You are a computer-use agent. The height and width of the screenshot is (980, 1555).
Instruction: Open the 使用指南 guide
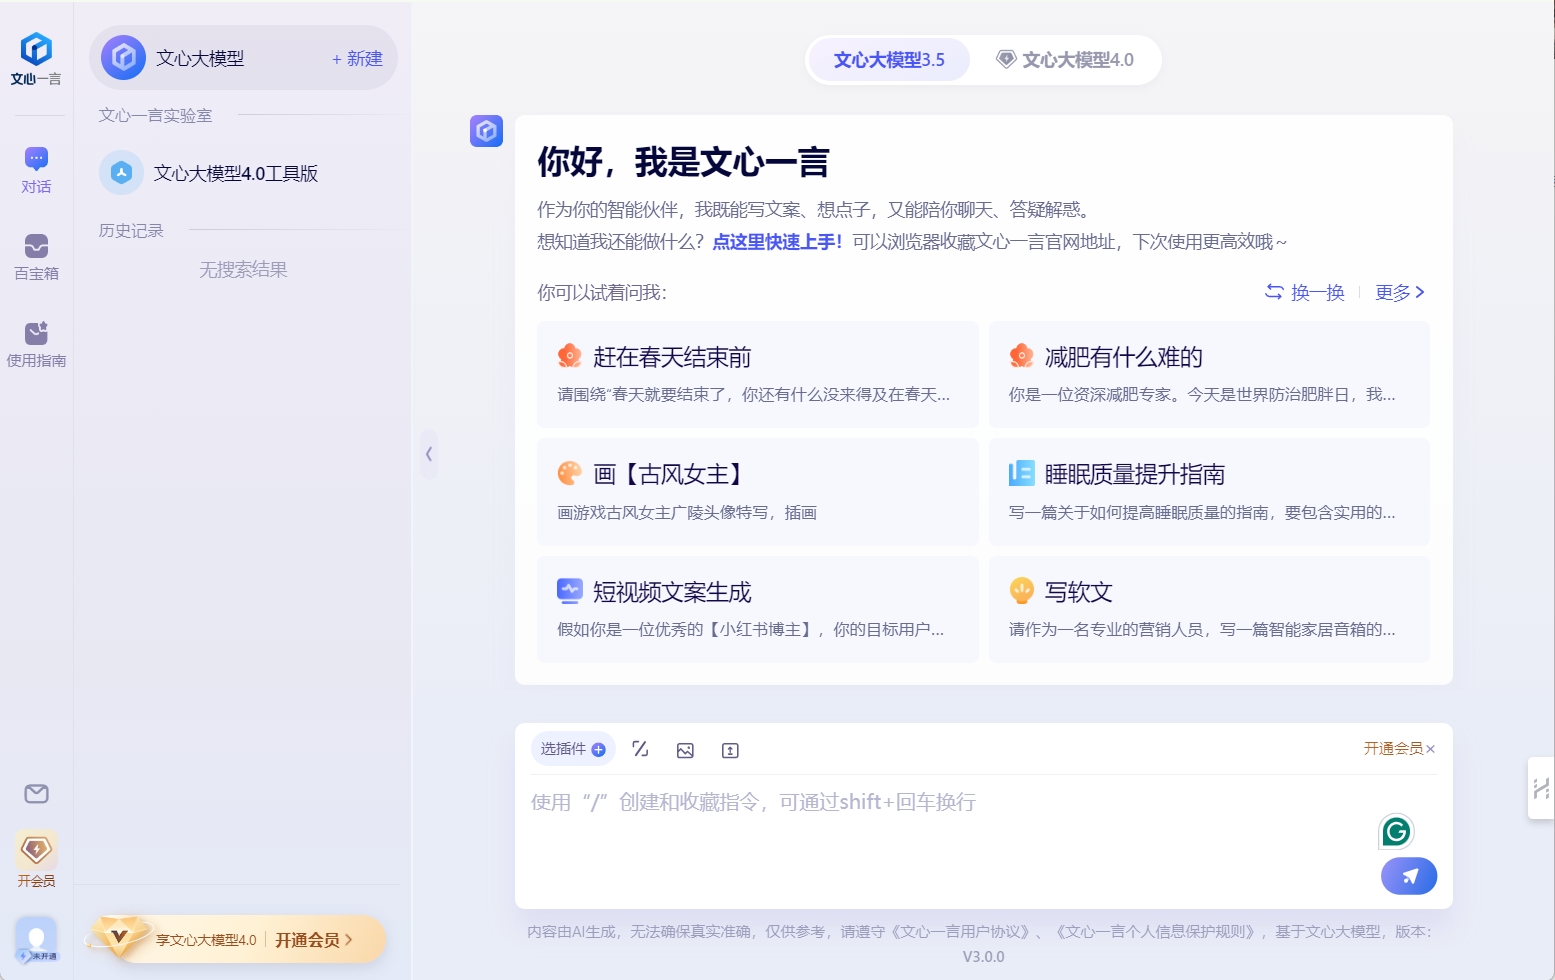point(36,344)
